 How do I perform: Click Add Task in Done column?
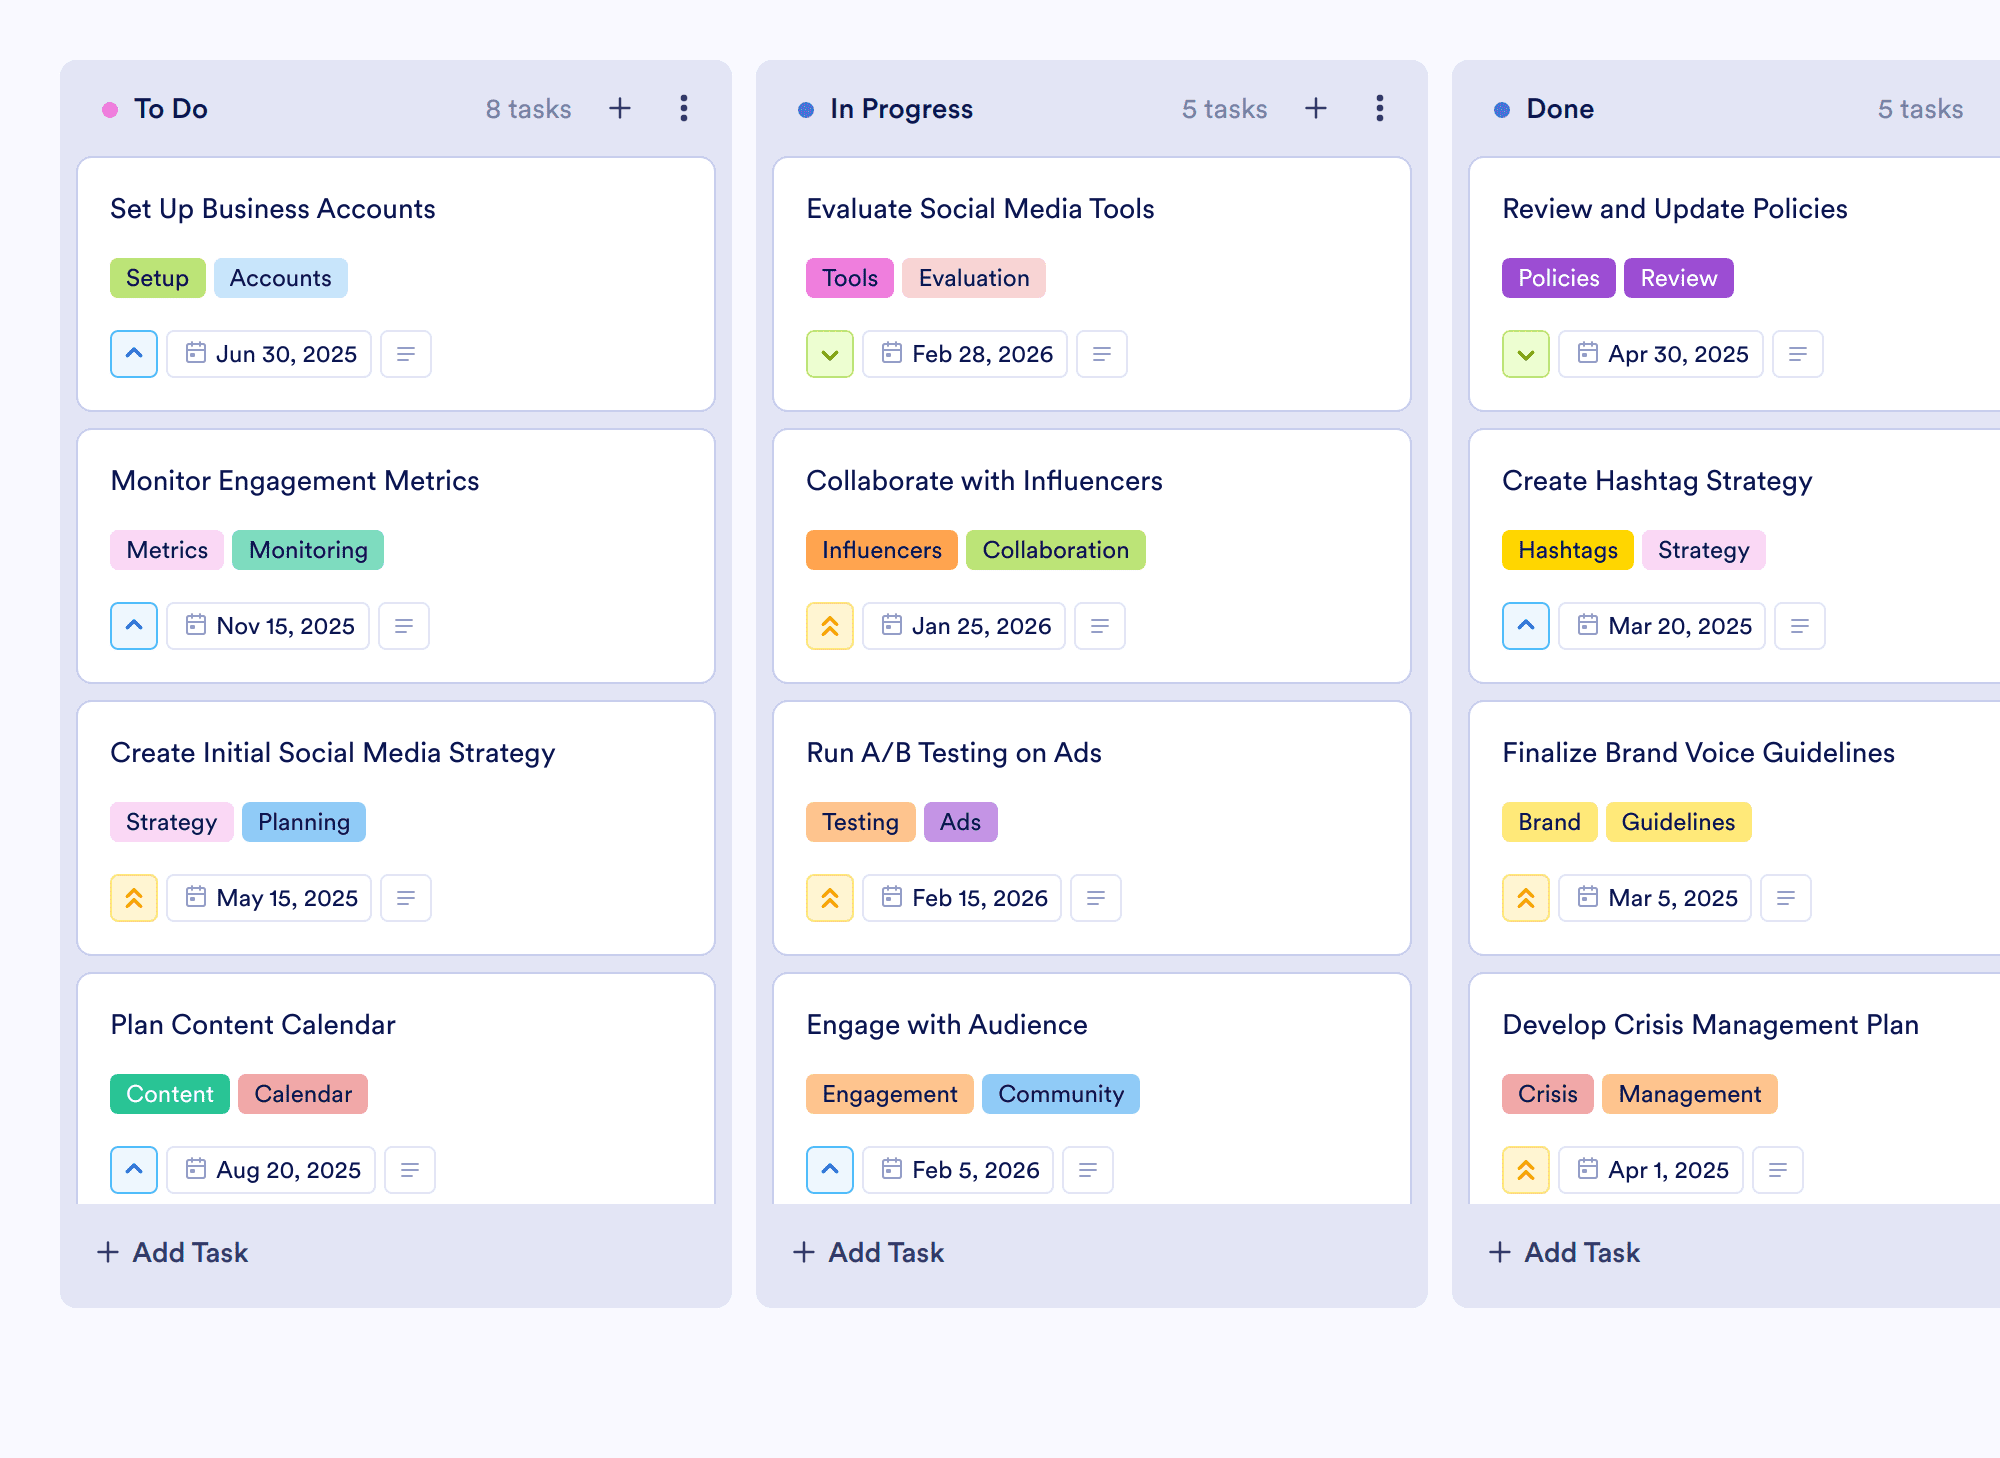pos(1564,1252)
